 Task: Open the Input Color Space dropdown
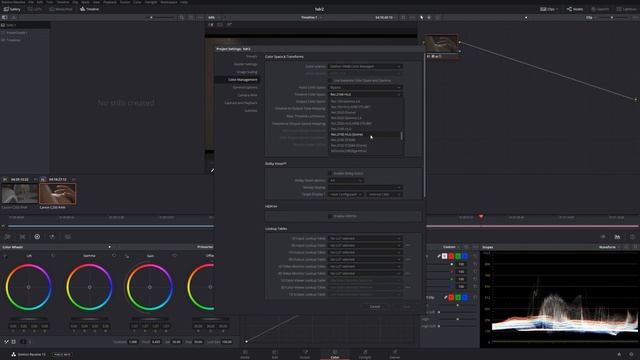[x=365, y=87]
